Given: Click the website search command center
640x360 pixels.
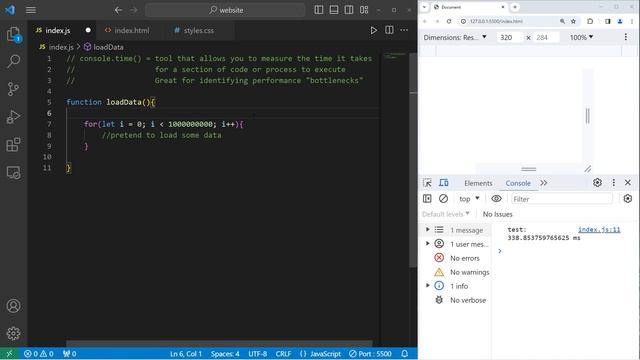Looking at the screenshot, I should click(x=225, y=10).
